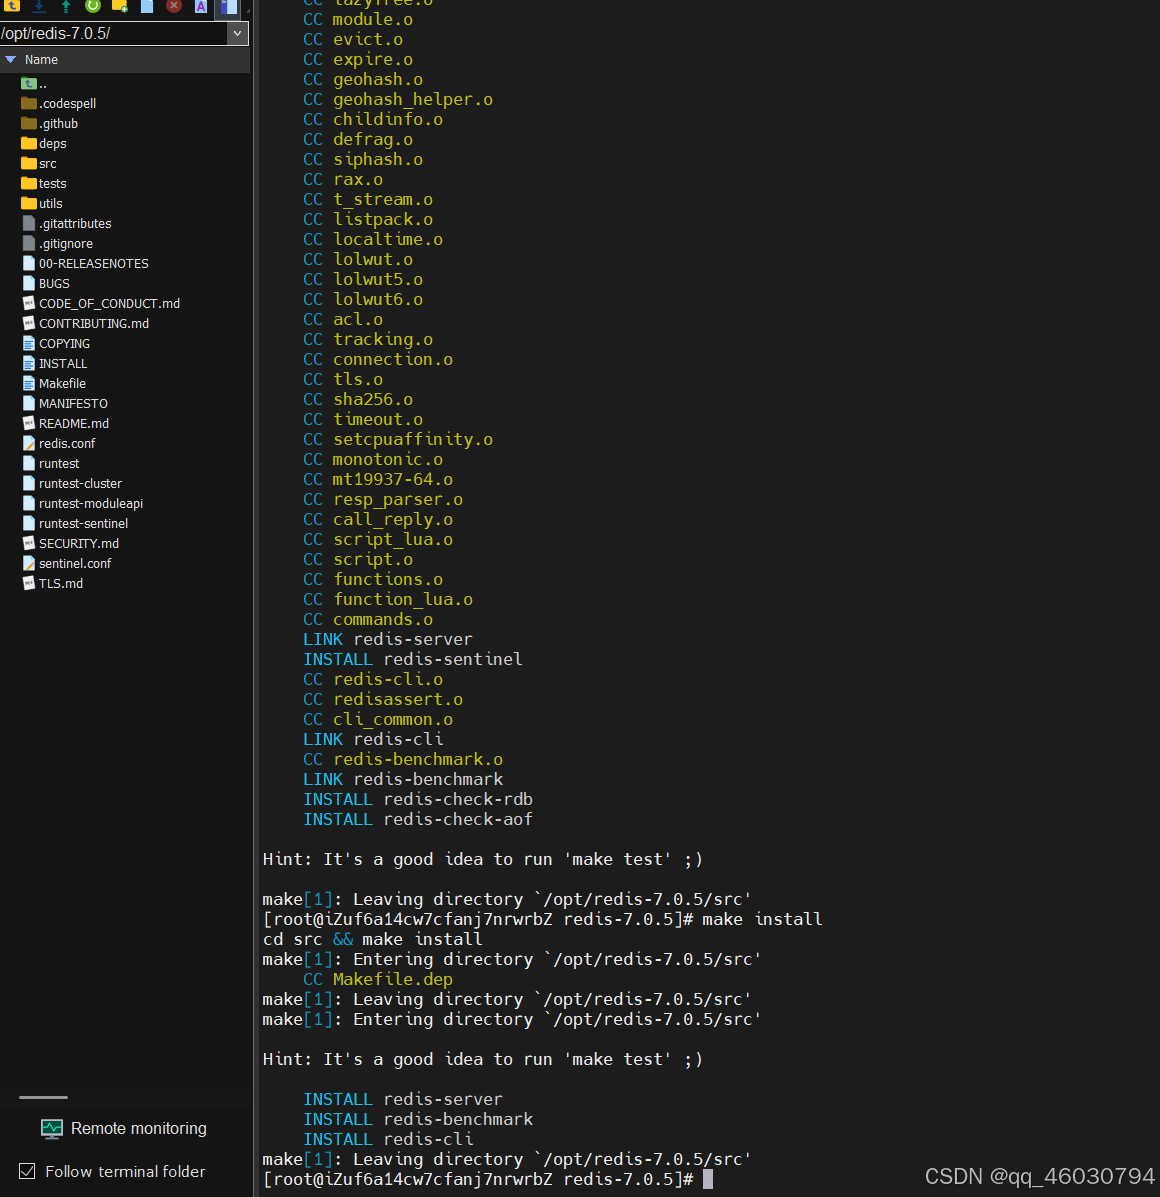Click the Remote monitoring chart icon
Image resolution: width=1160 pixels, height=1197 pixels.
(x=52, y=1128)
